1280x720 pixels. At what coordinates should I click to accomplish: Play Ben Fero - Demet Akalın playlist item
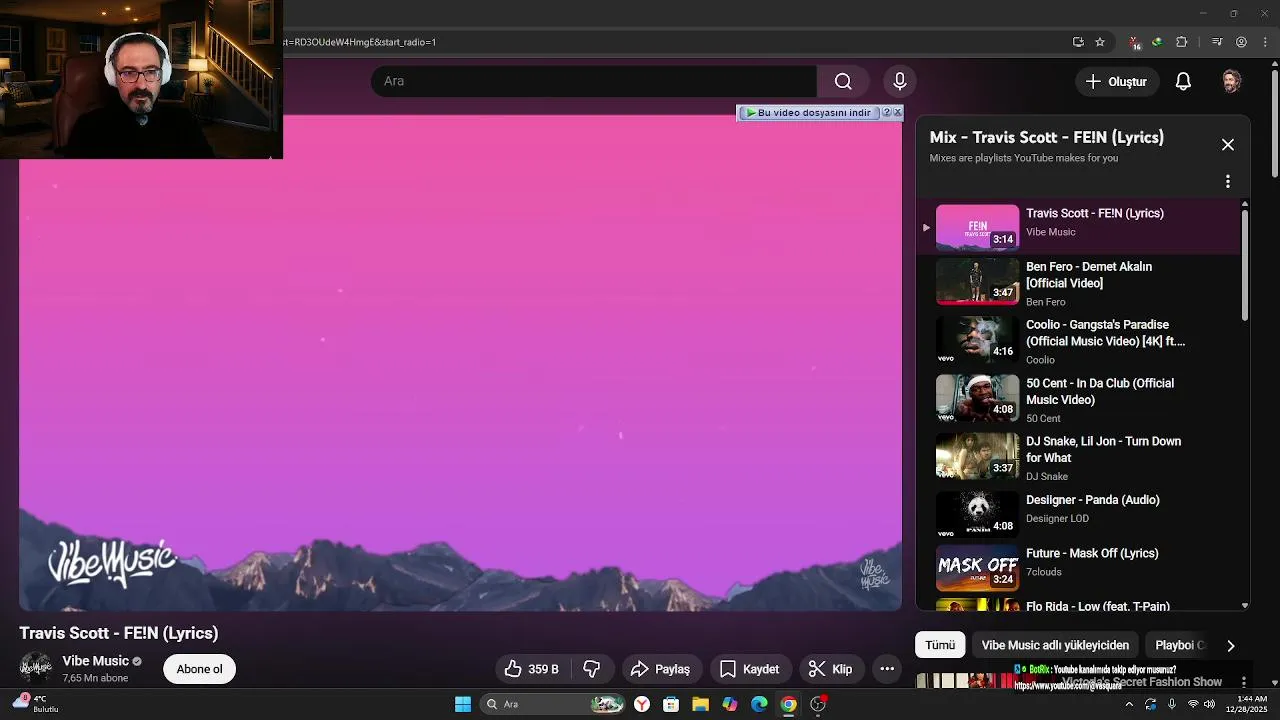click(x=1080, y=284)
